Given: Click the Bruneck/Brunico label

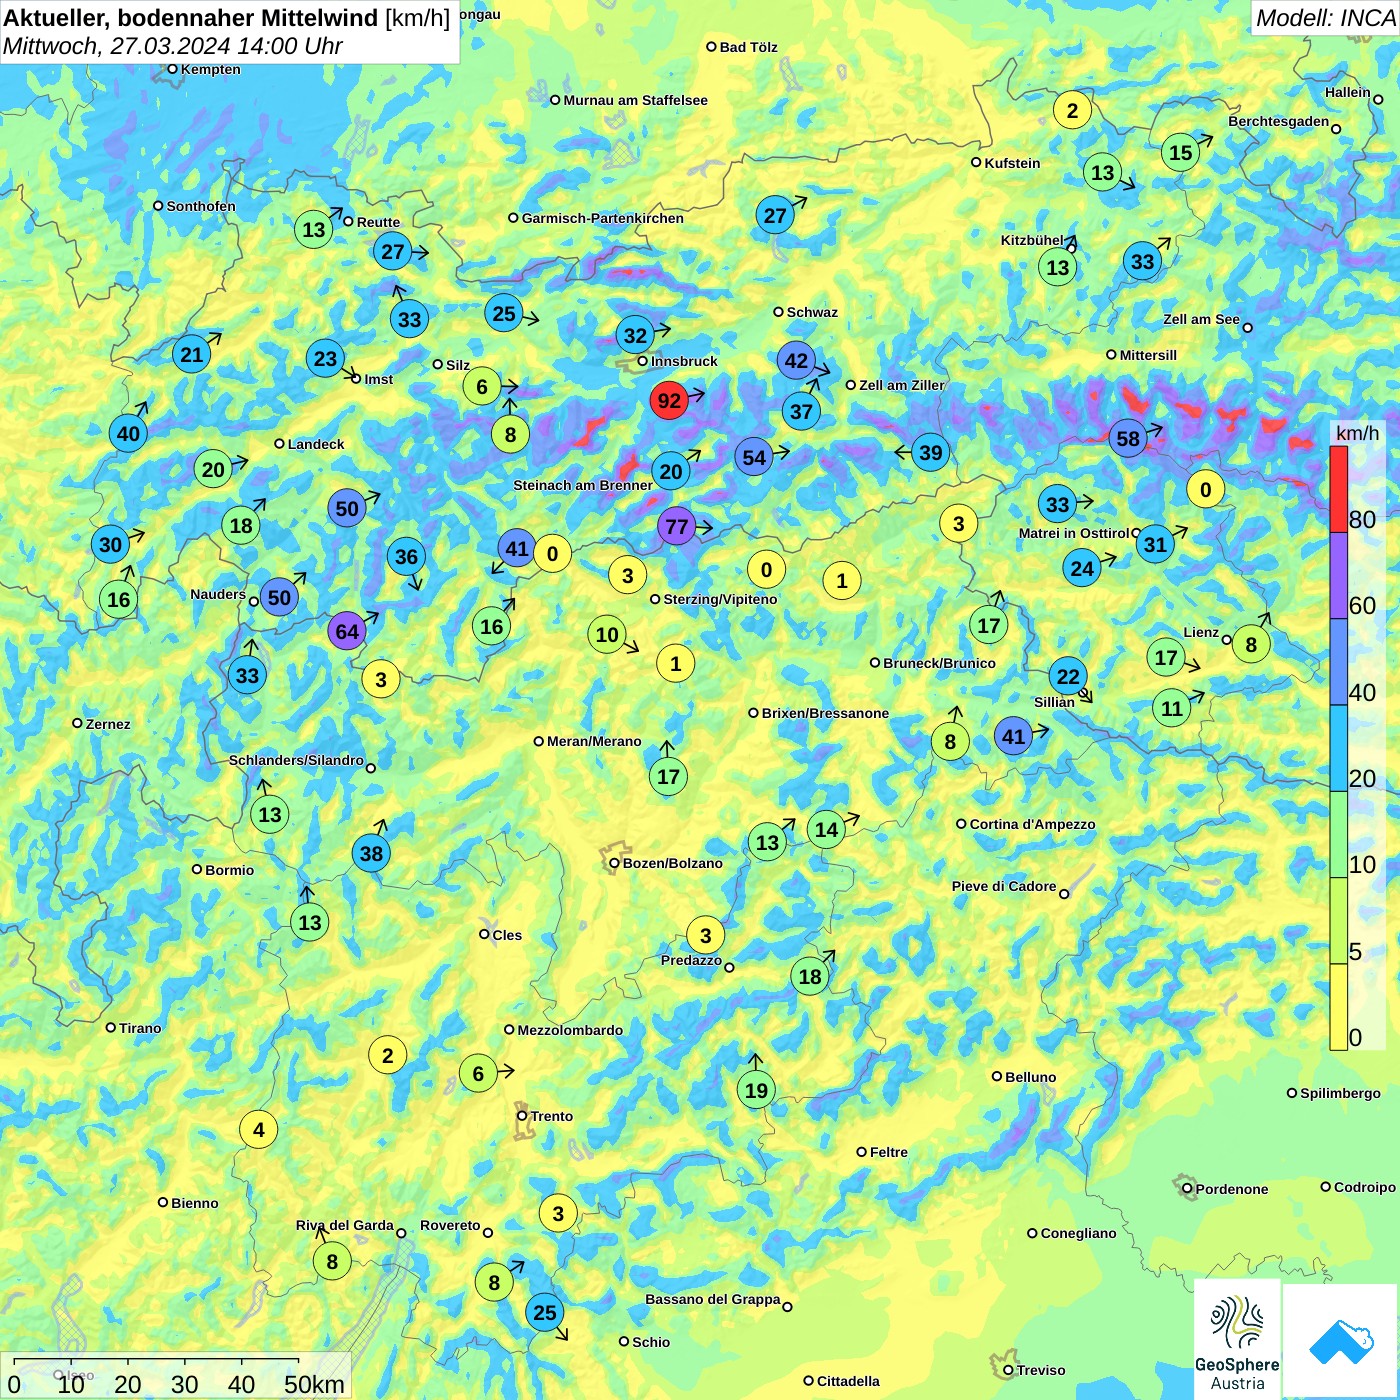Looking at the screenshot, I should 939,663.
